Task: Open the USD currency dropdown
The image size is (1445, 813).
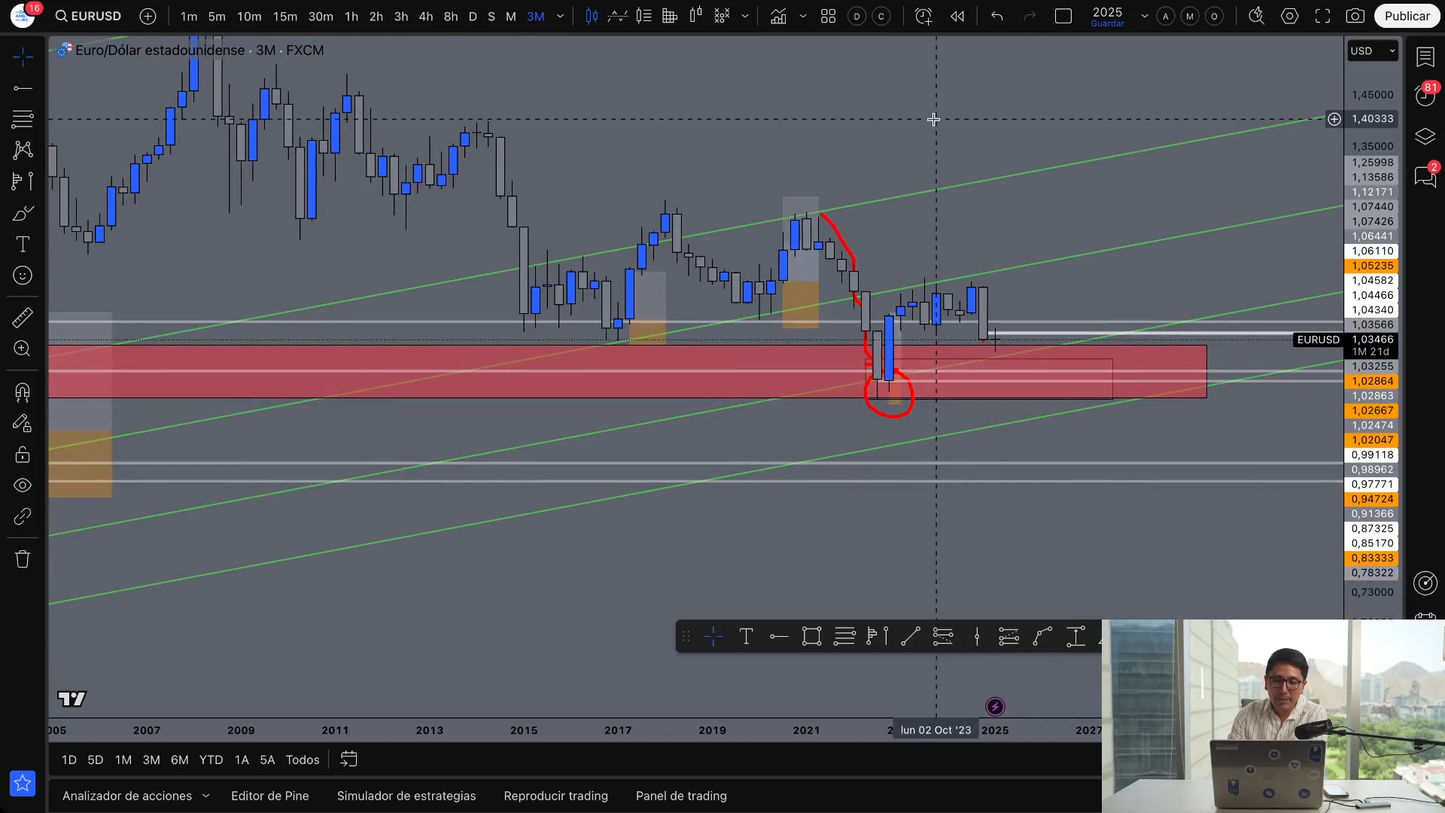Action: click(1372, 51)
